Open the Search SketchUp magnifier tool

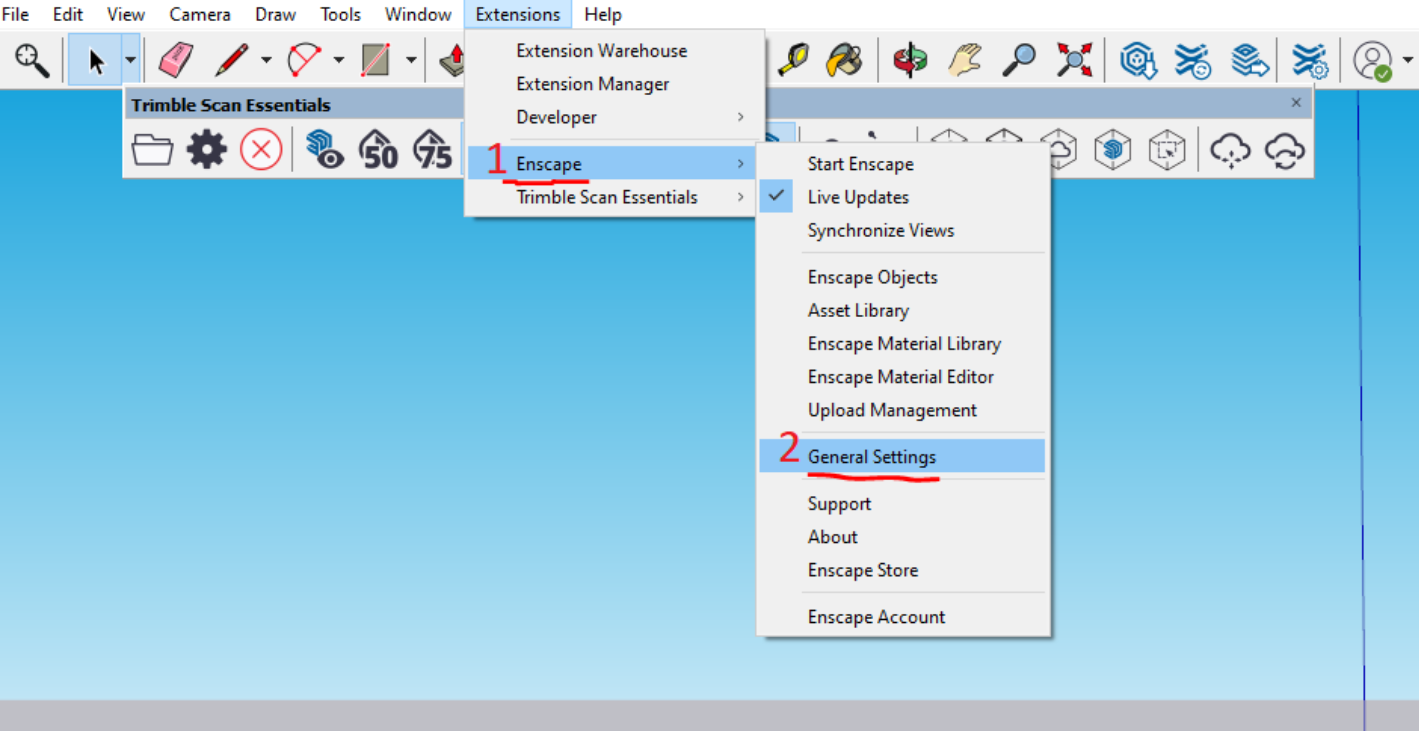pyautogui.click(x=32, y=60)
